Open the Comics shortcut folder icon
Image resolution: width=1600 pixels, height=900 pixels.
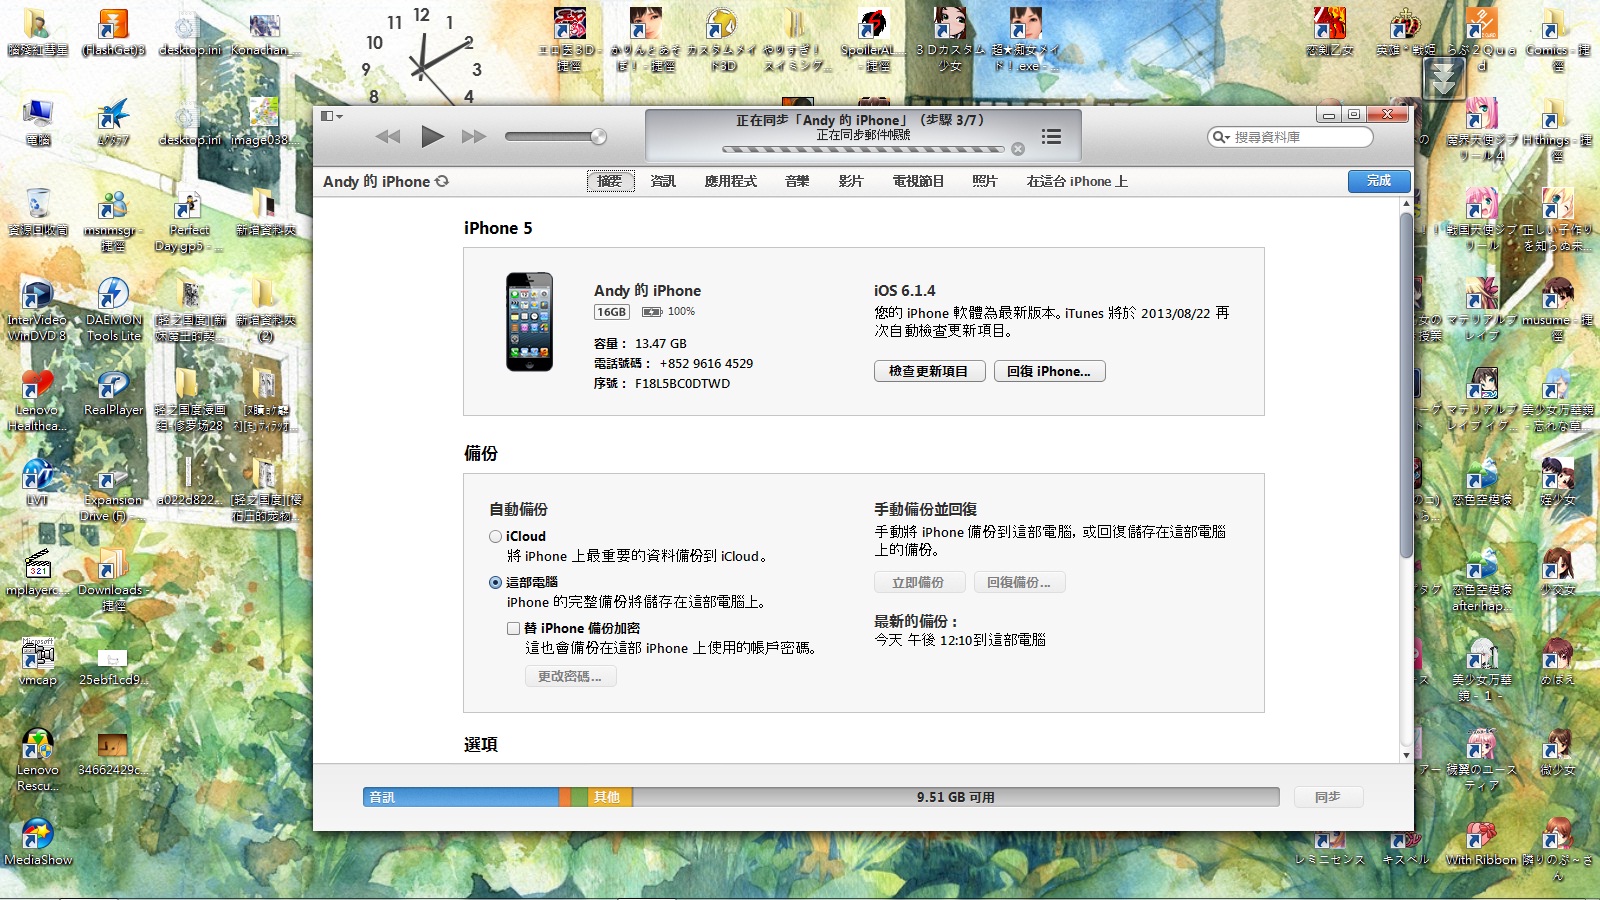[1557, 40]
